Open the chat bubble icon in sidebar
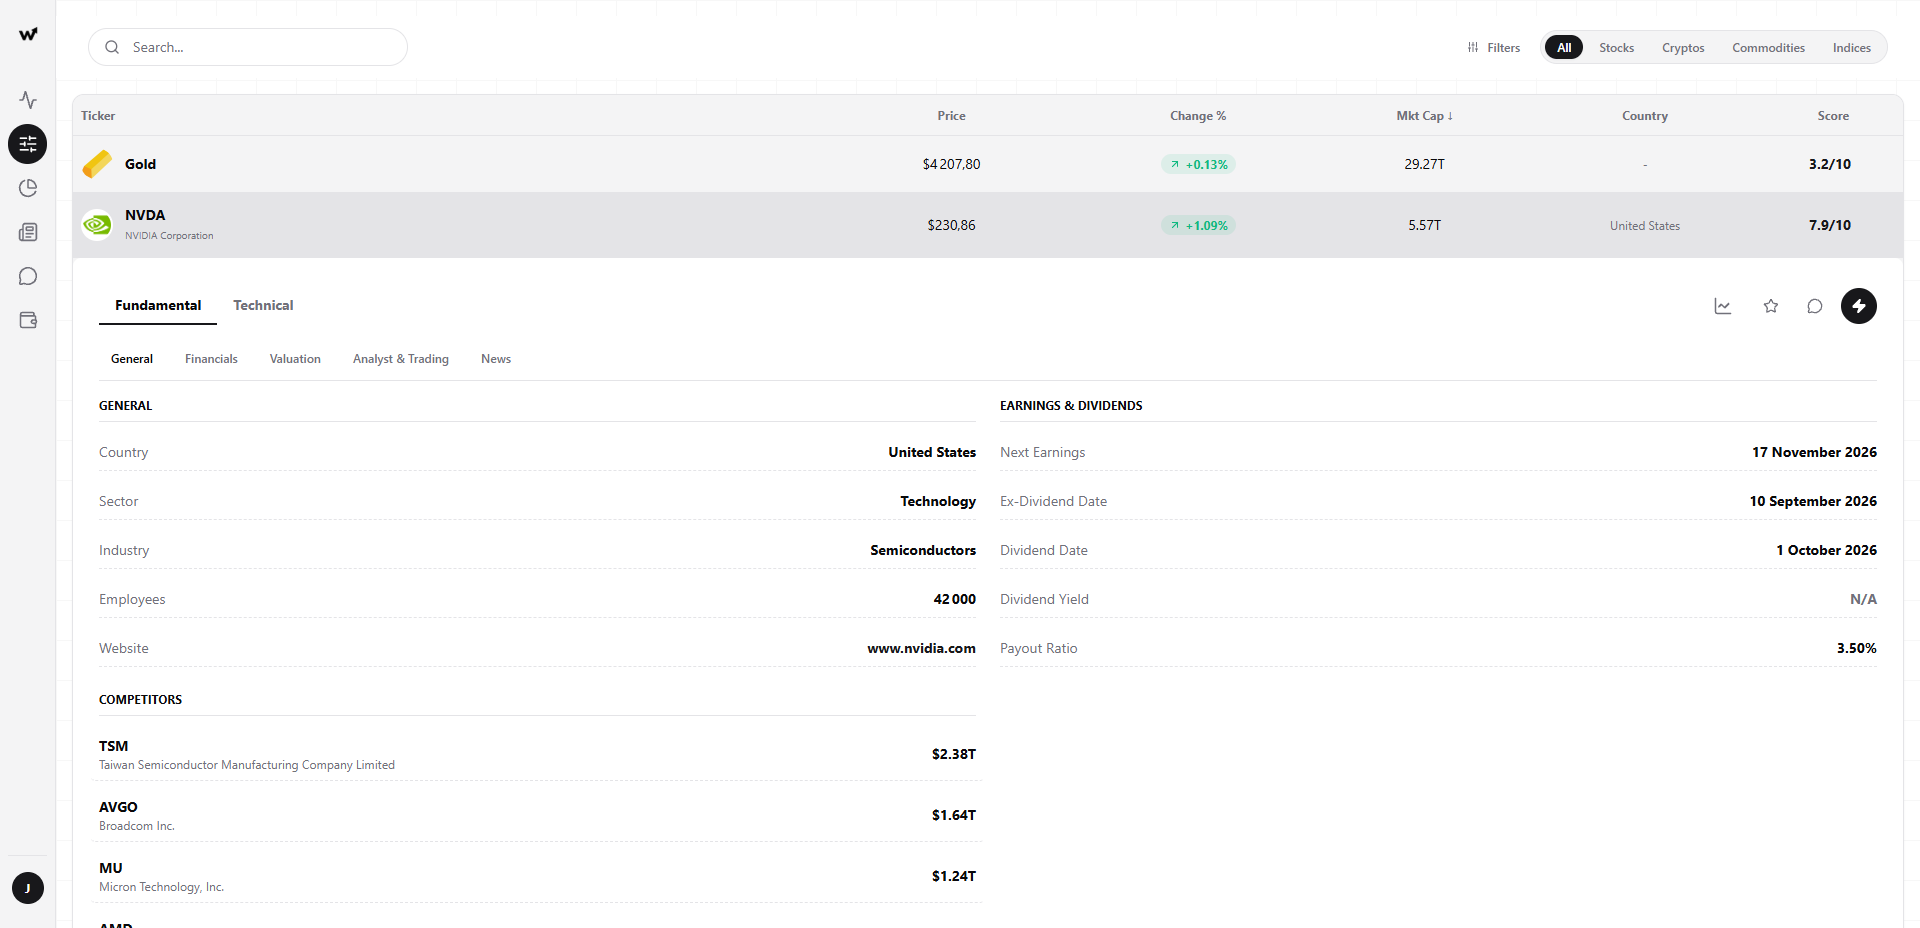 [28, 276]
